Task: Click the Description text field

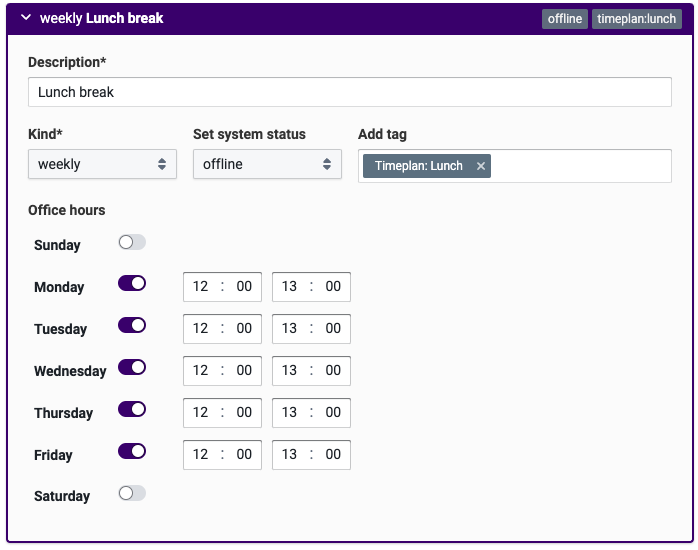Action: [349, 92]
